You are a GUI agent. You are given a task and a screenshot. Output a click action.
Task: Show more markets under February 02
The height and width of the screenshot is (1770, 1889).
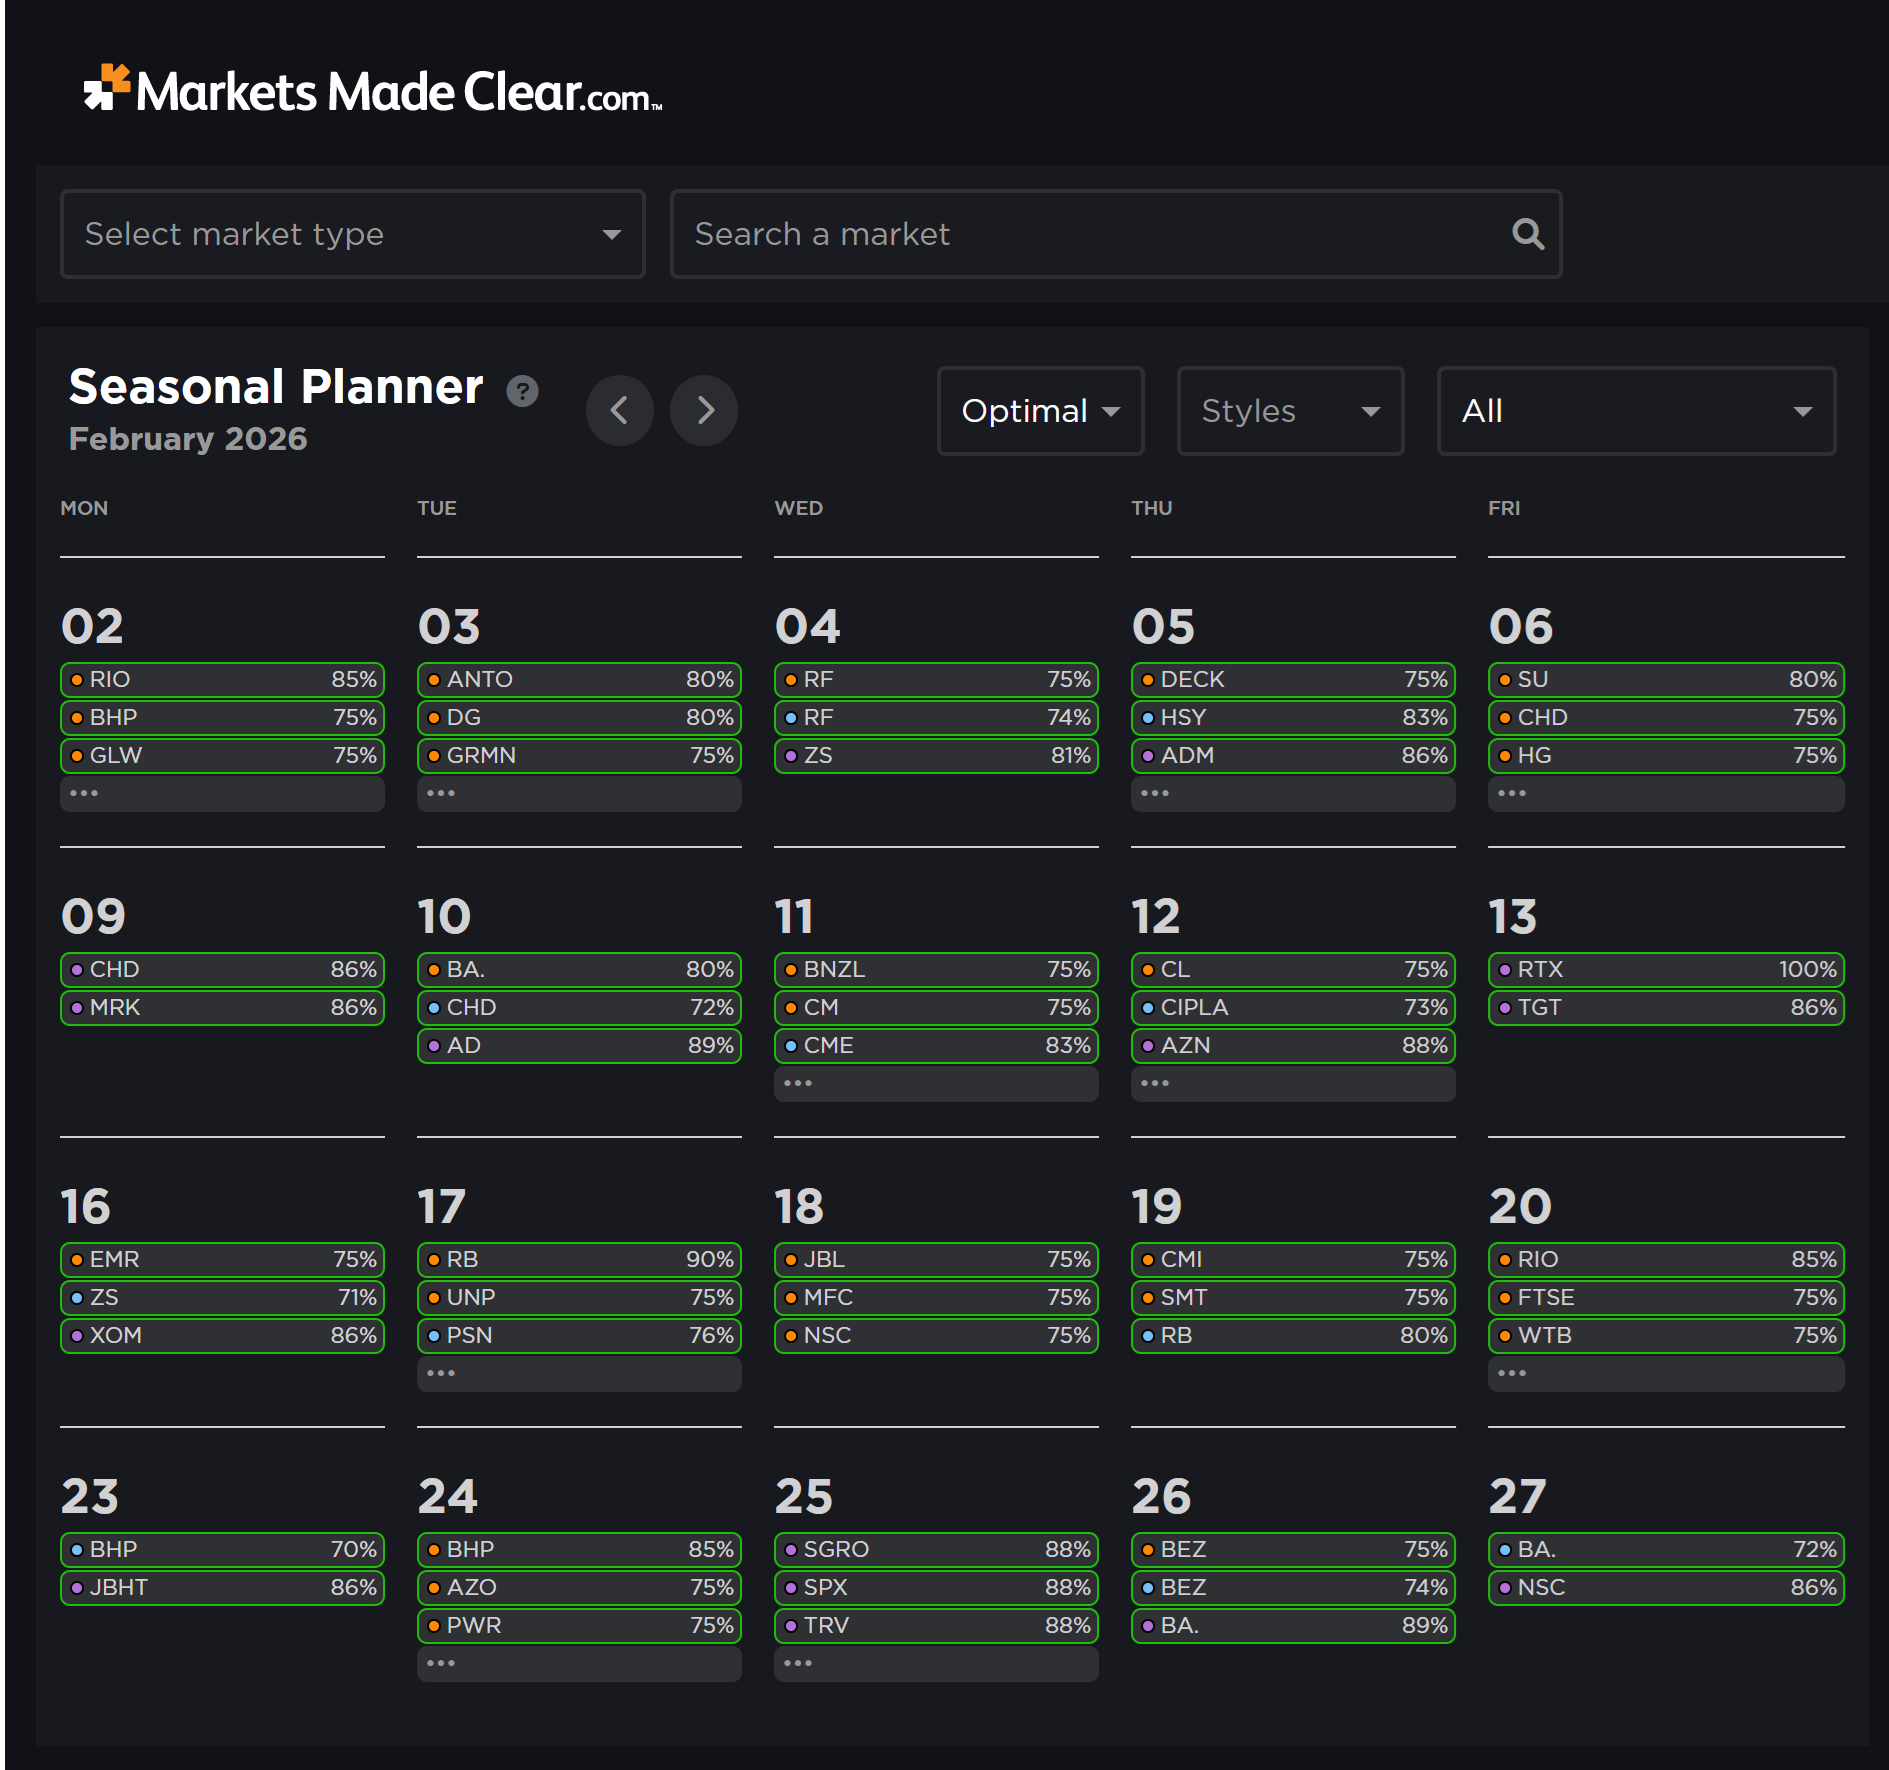pos(222,792)
